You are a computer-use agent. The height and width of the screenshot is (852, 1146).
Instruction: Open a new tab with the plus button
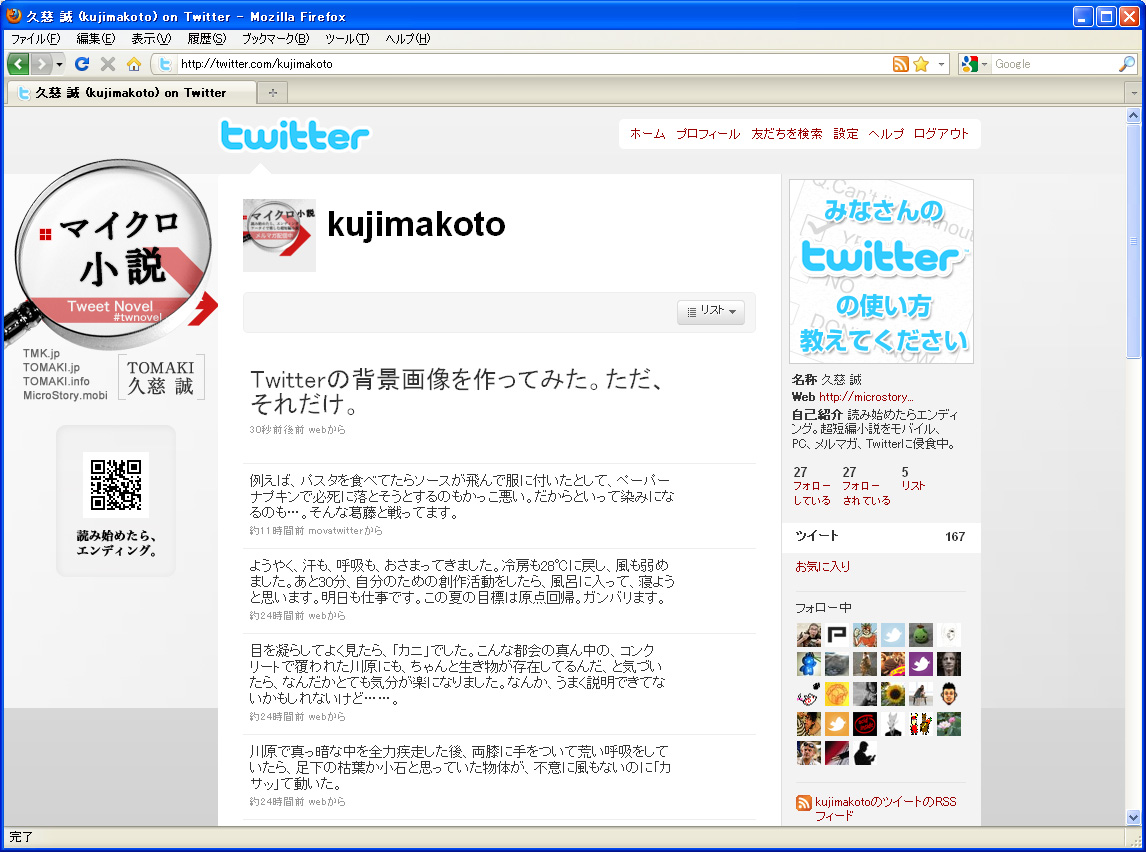(273, 93)
